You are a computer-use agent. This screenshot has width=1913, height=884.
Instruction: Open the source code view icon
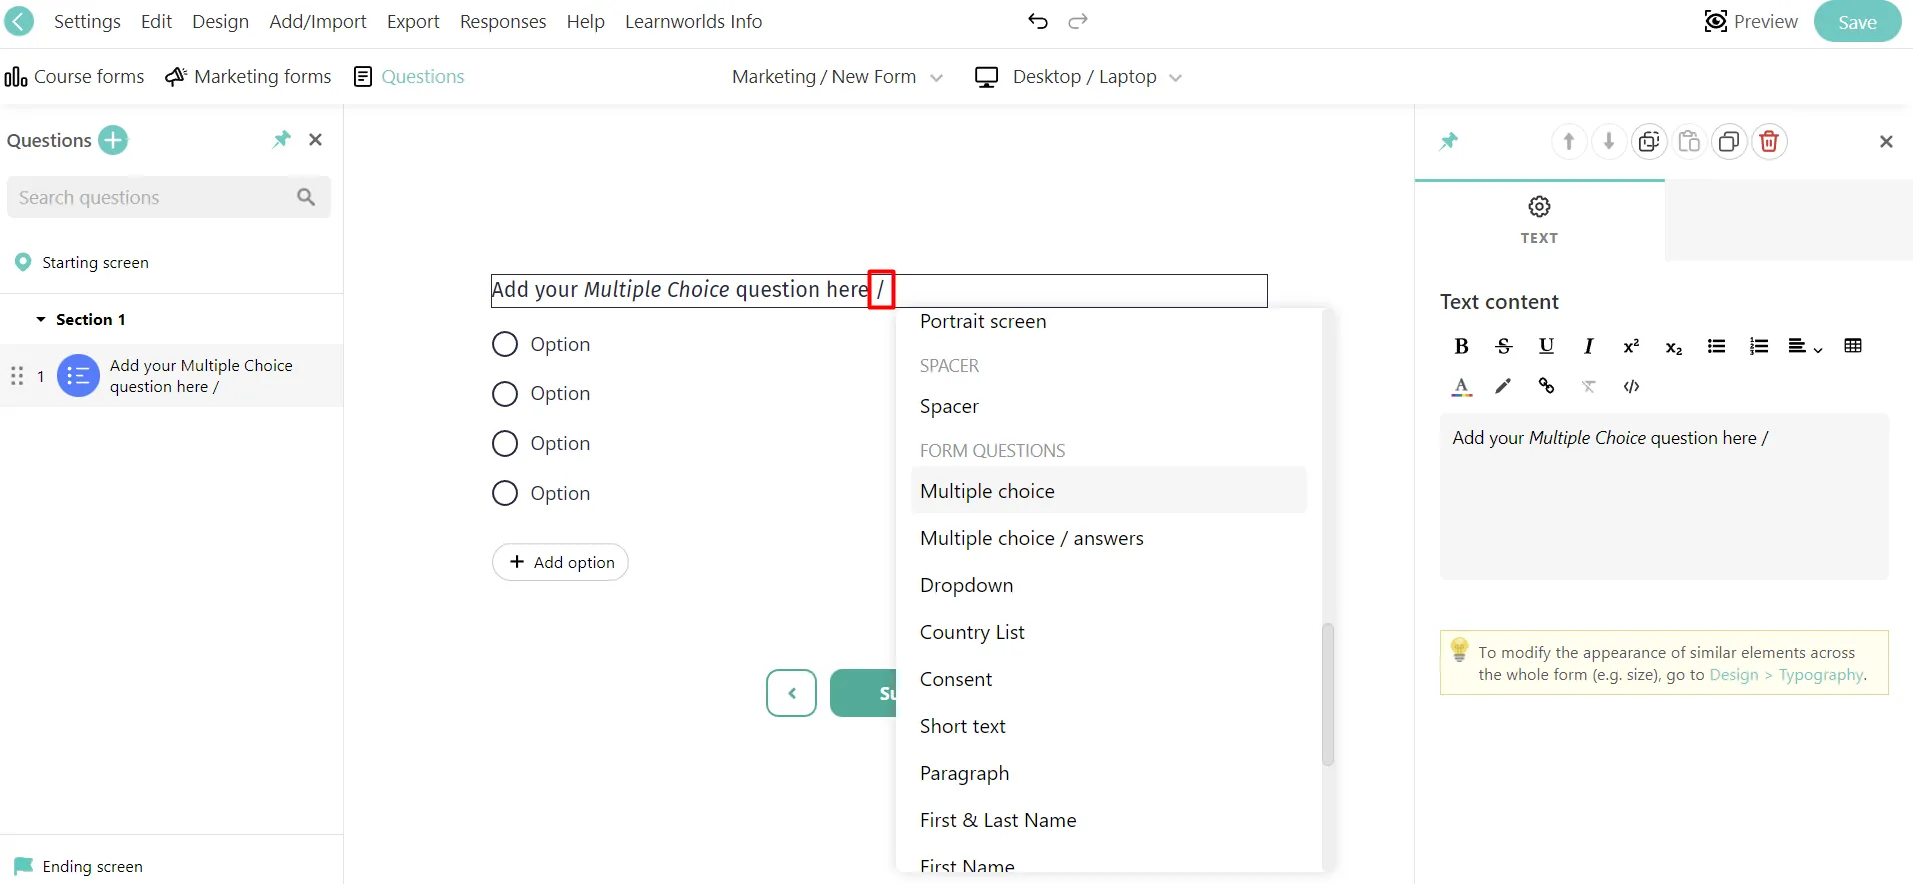[1631, 386]
